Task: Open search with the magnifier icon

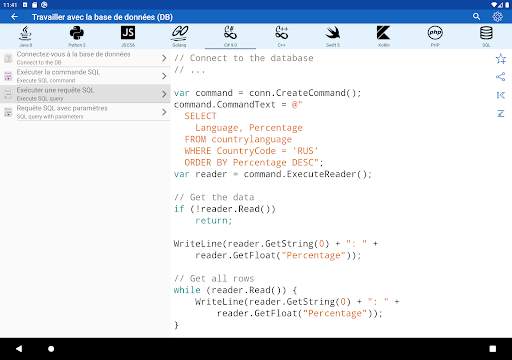Action: point(476,16)
